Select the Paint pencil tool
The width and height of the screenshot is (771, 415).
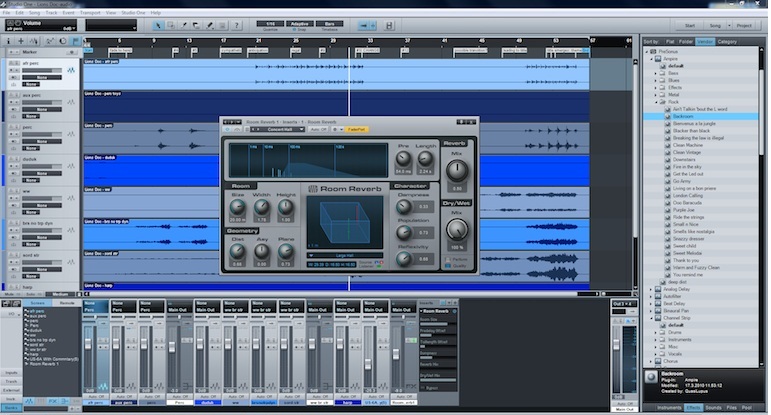click(x=209, y=25)
